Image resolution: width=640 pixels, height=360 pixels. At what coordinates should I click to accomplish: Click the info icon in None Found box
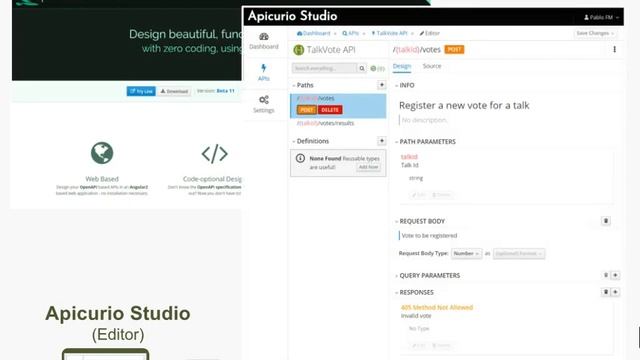tap(300, 158)
